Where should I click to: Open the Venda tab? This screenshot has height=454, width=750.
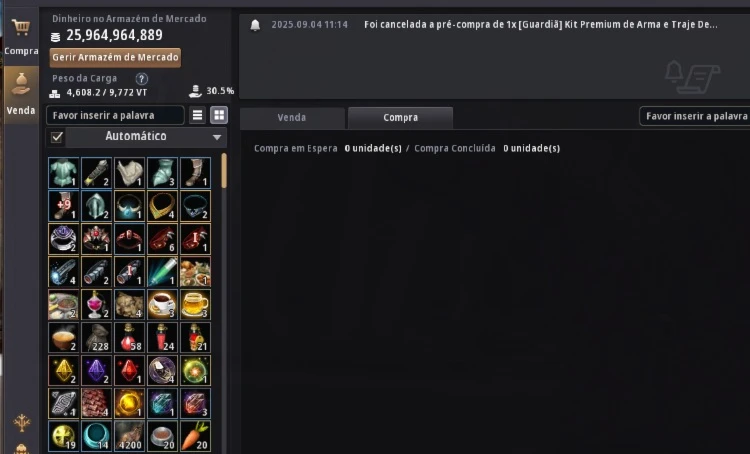click(292, 118)
